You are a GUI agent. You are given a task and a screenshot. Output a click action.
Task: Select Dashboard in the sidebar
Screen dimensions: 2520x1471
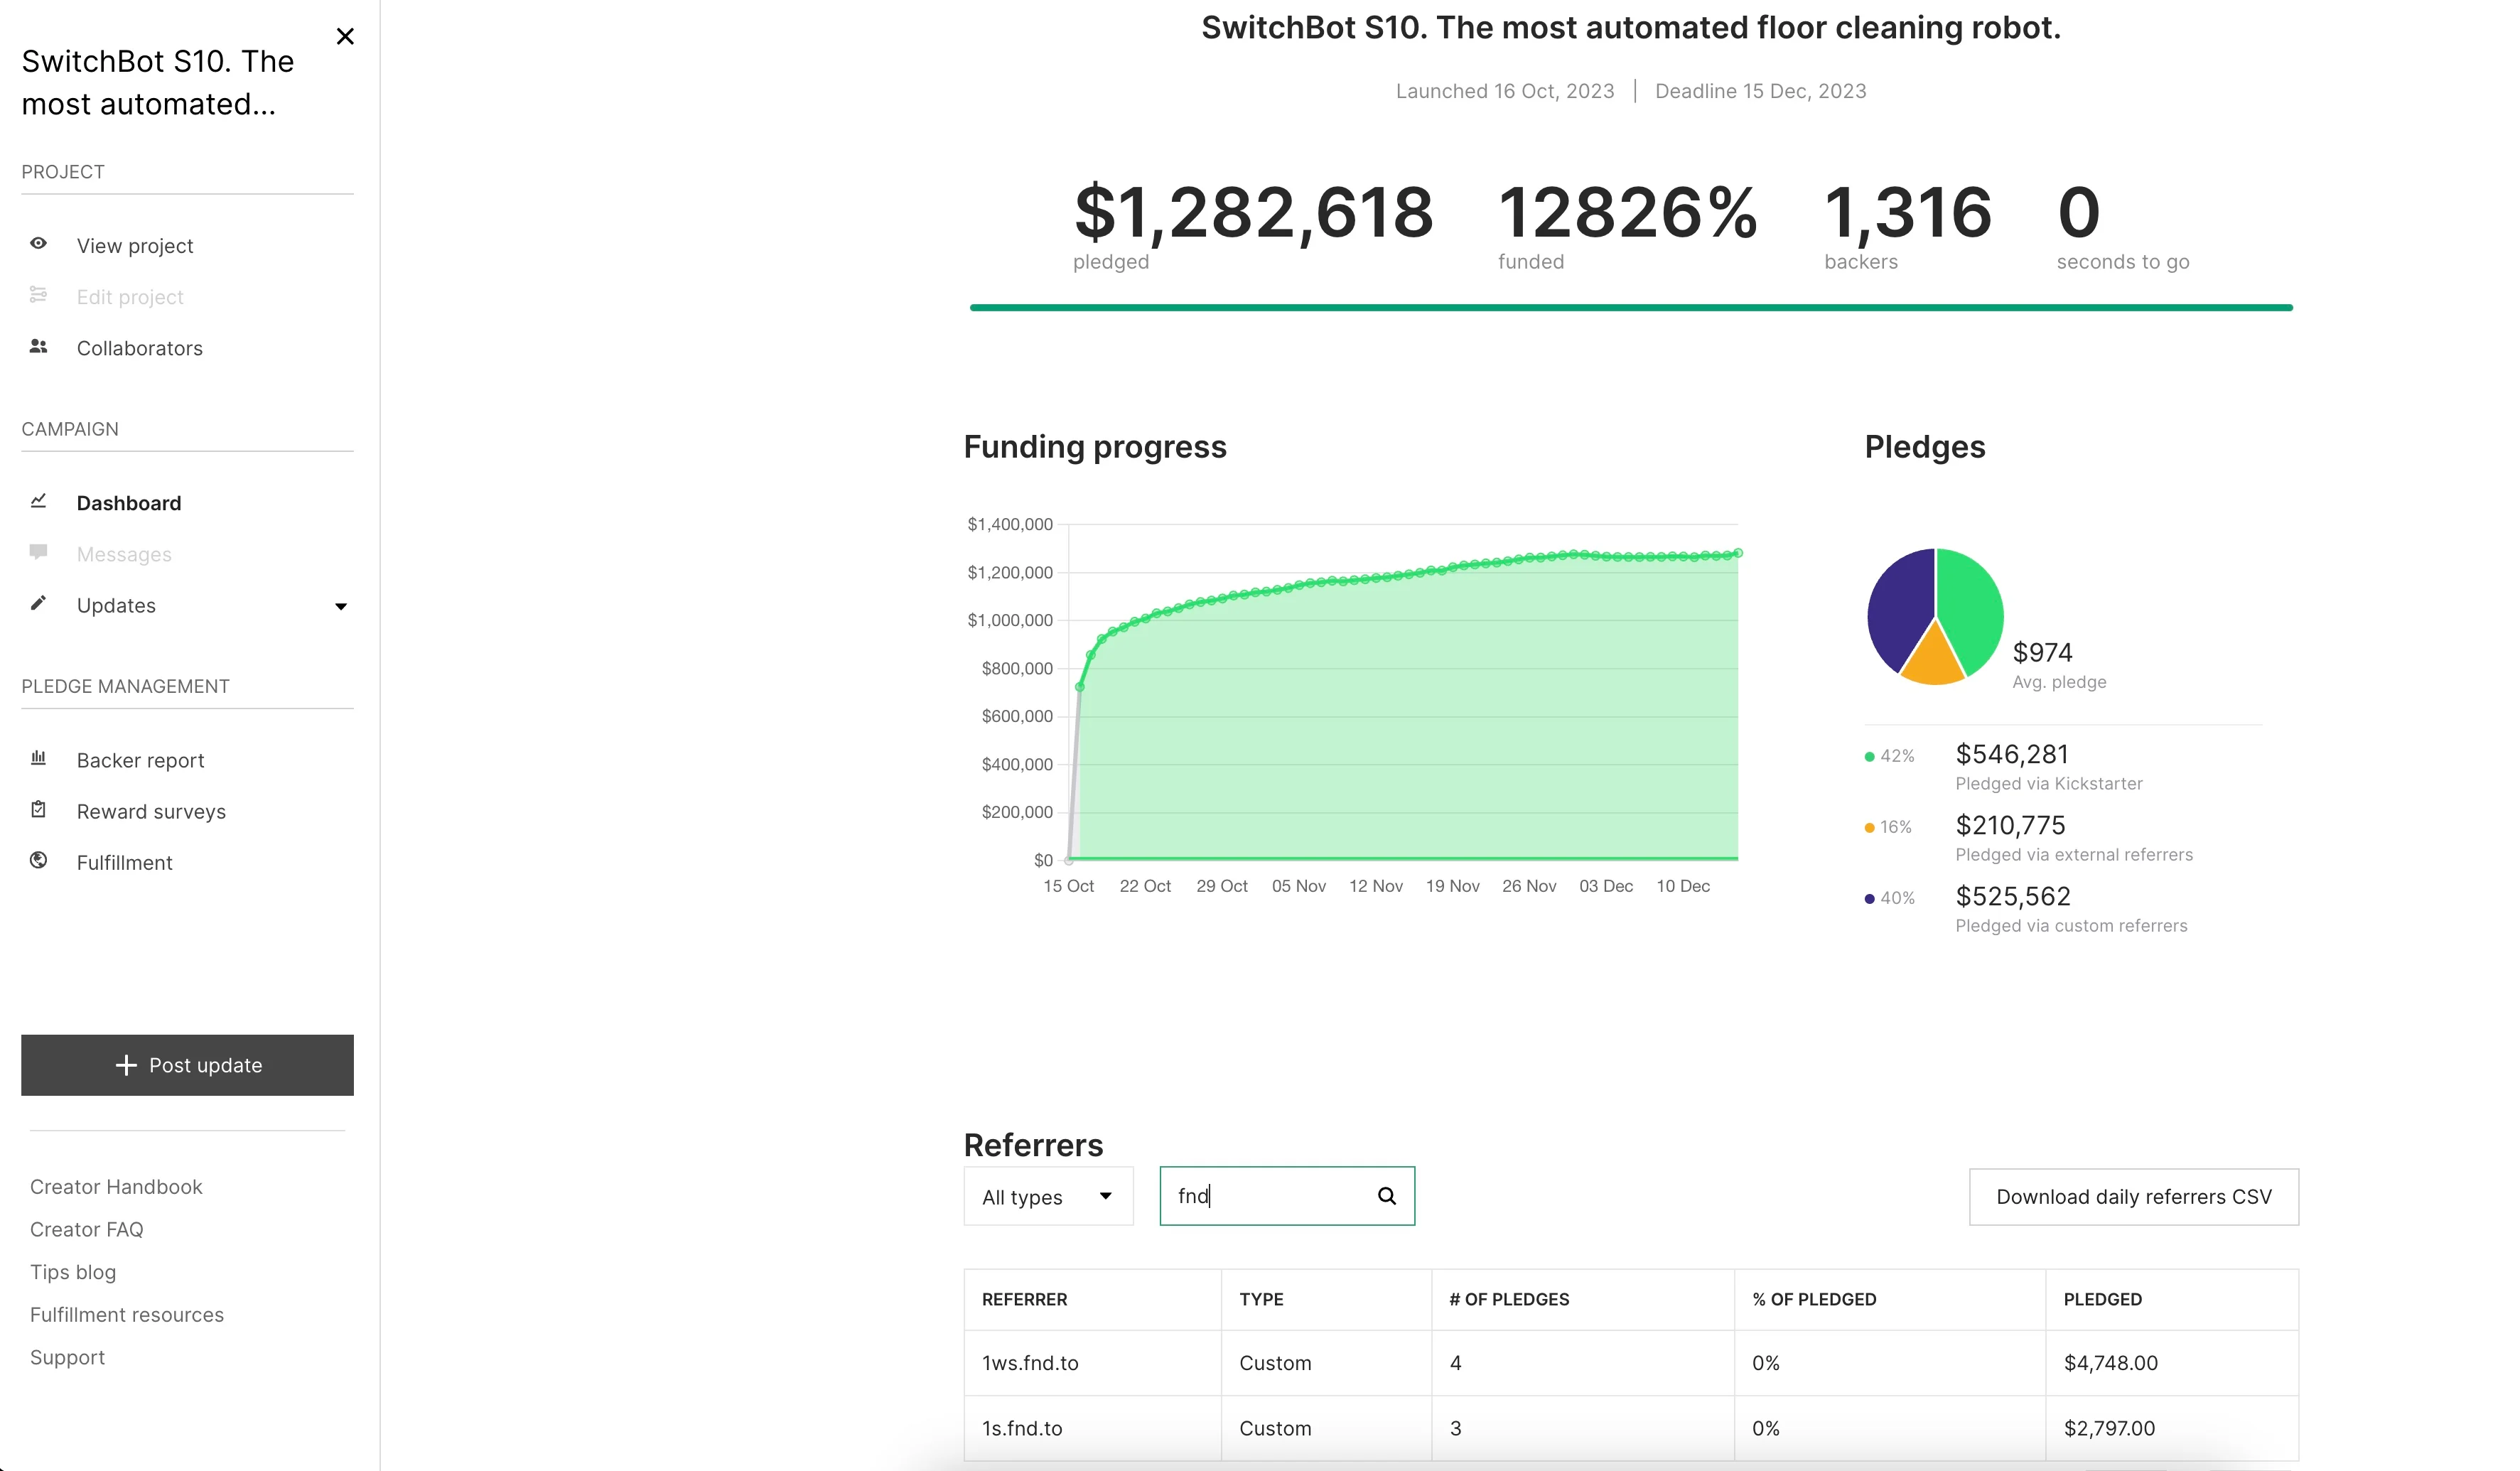pyautogui.click(x=128, y=503)
